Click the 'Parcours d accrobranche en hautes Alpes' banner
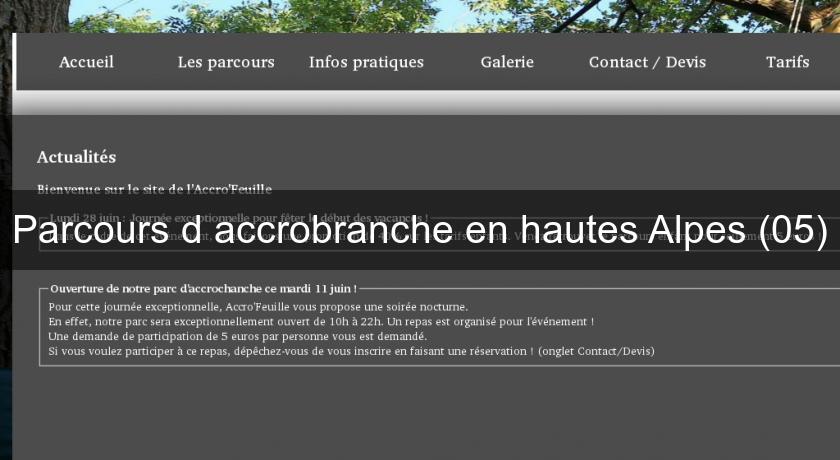 [420, 230]
